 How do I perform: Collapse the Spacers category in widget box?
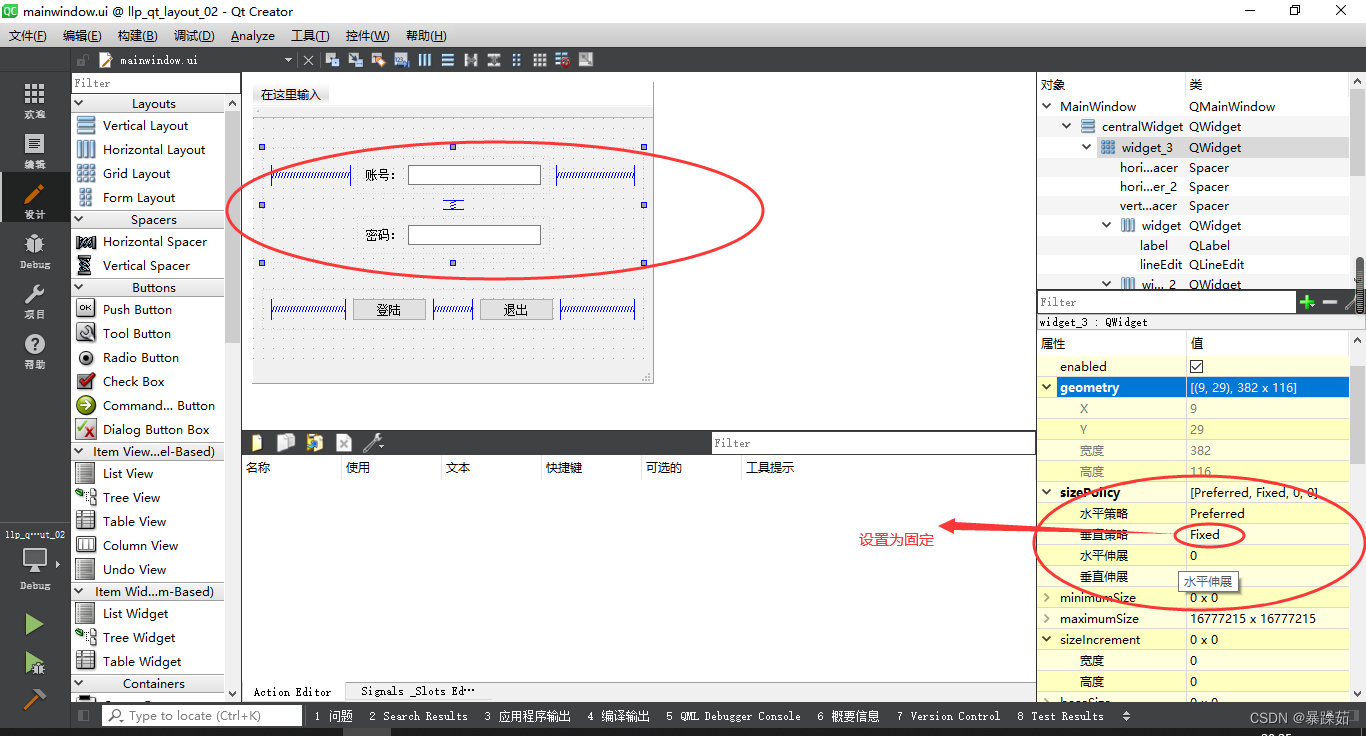tap(81, 219)
